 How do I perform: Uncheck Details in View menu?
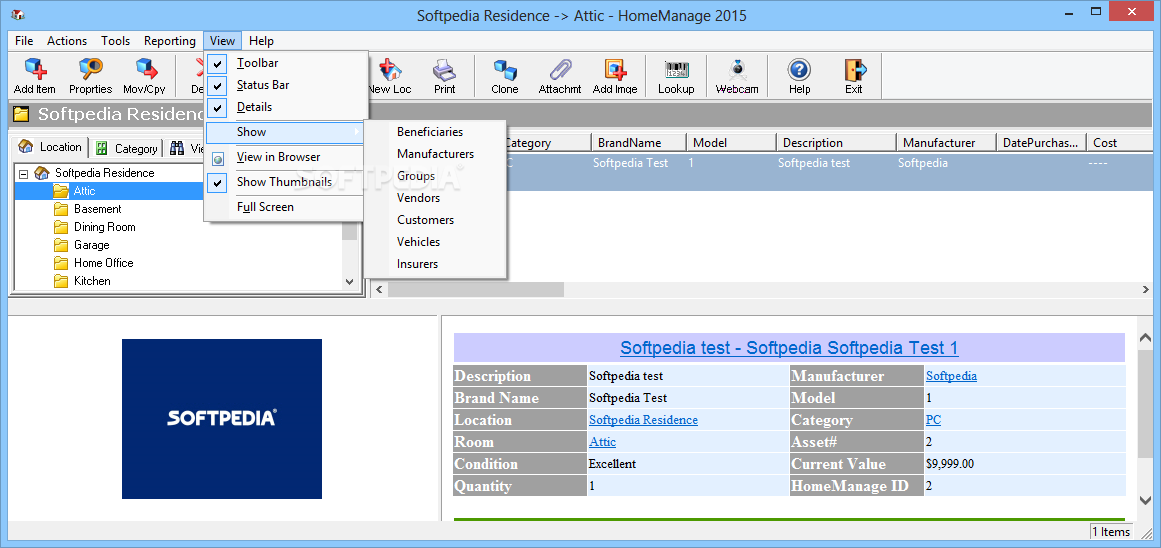(217, 107)
